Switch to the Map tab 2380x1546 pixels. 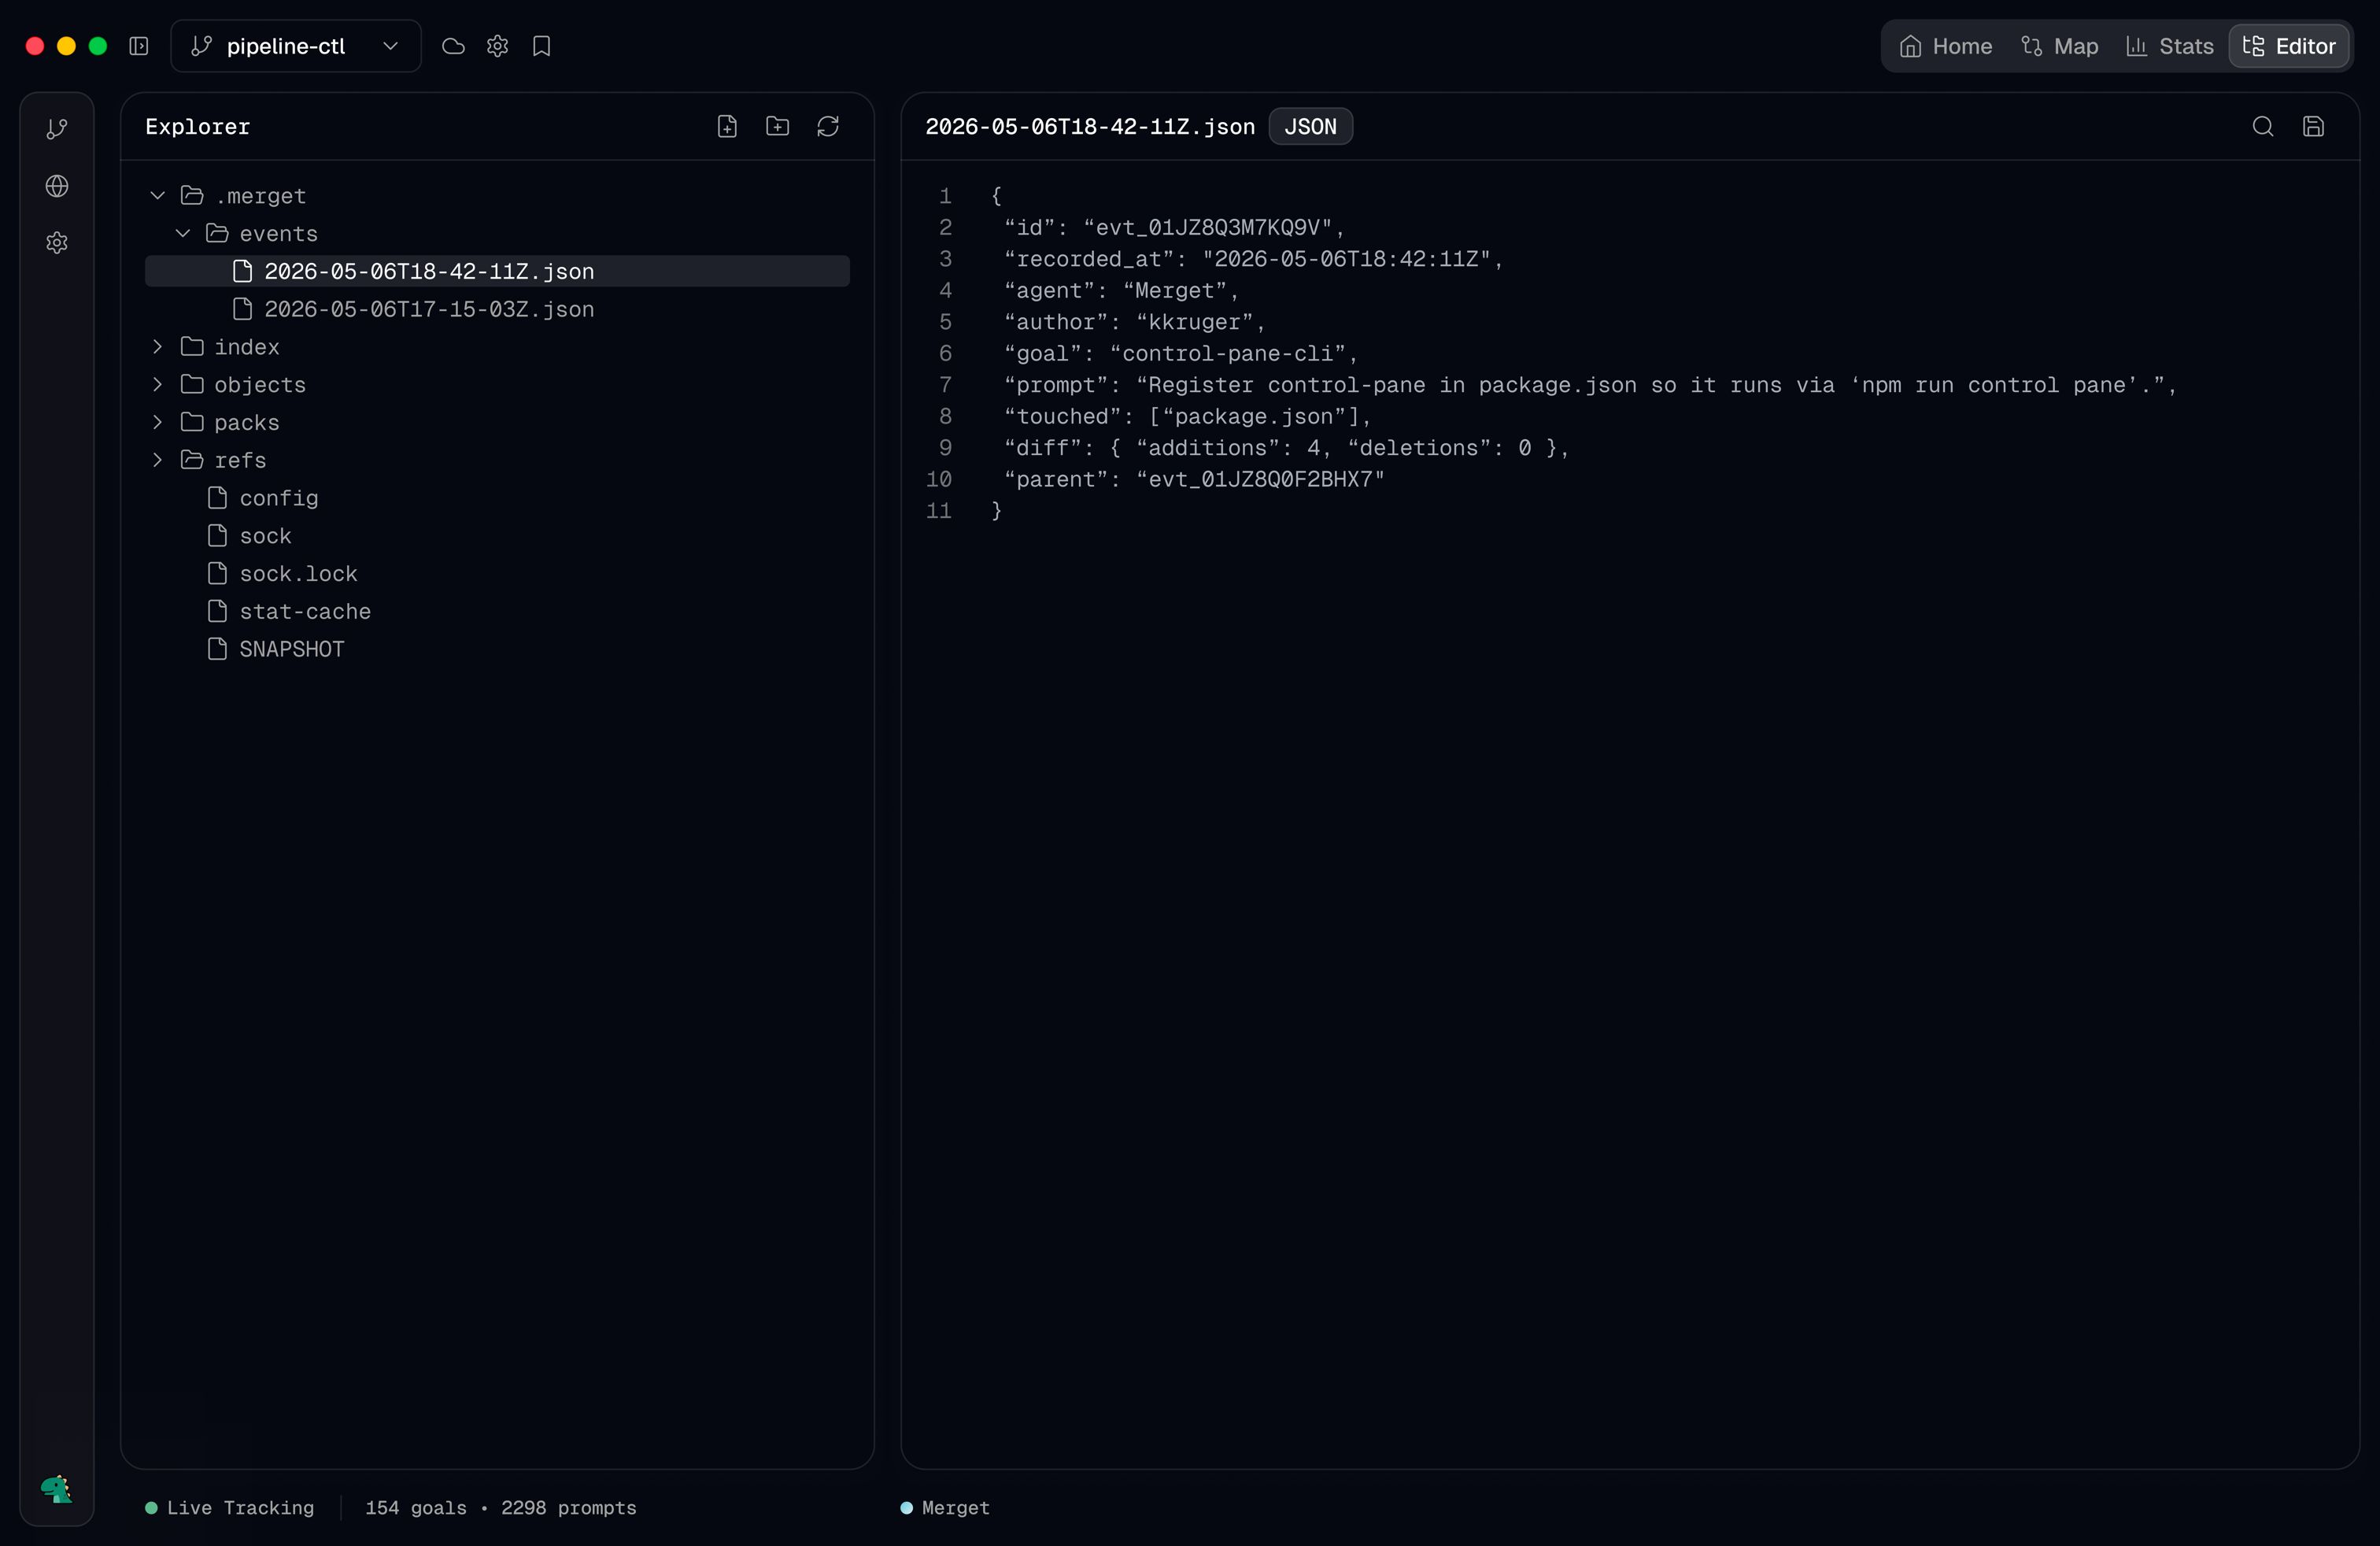(x=2059, y=46)
